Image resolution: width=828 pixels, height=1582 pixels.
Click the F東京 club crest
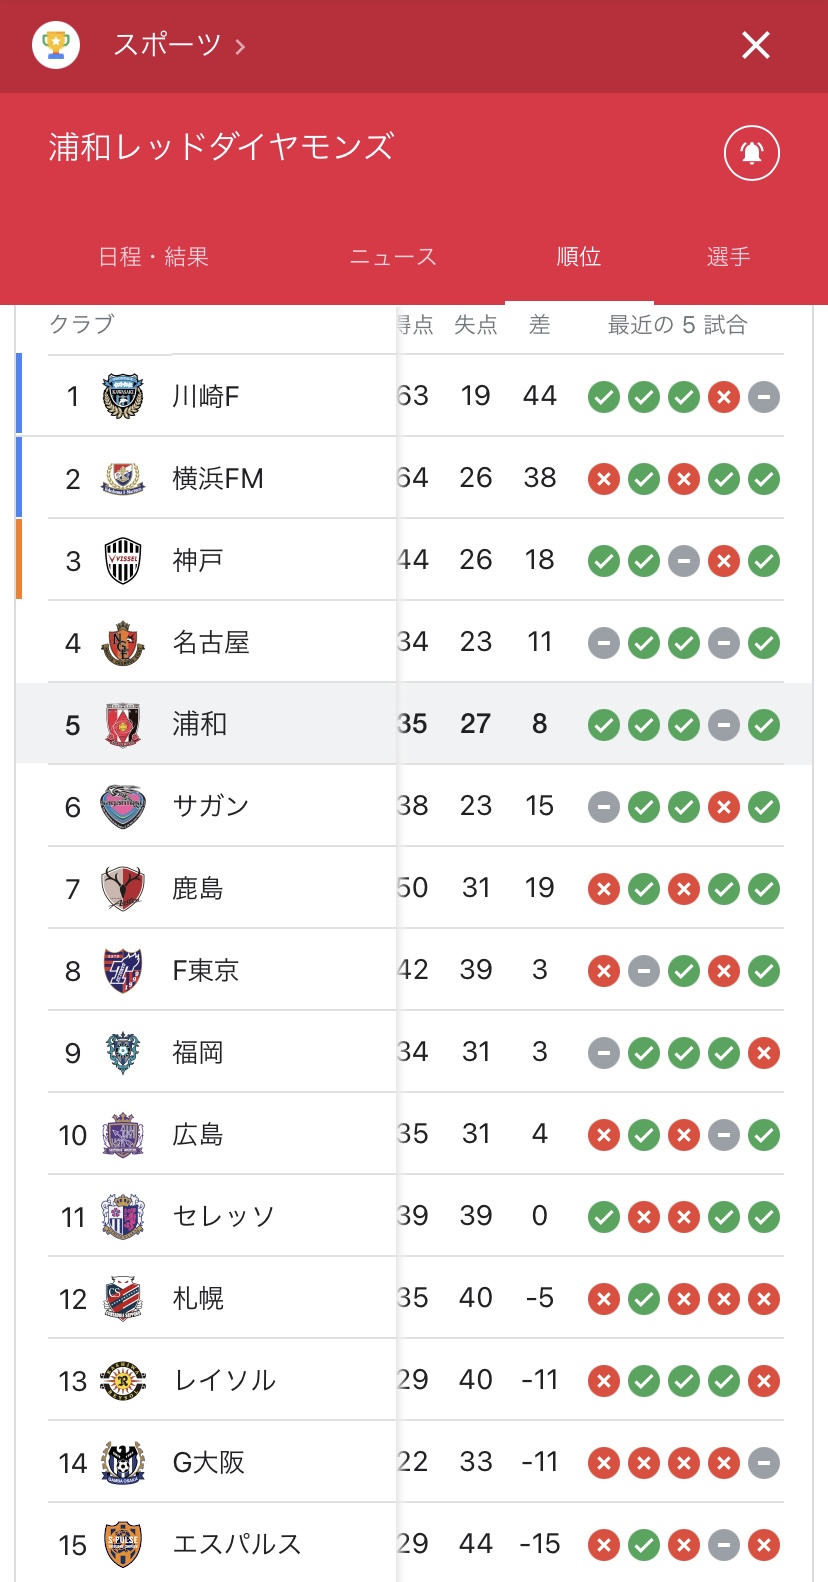(x=123, y=970)
